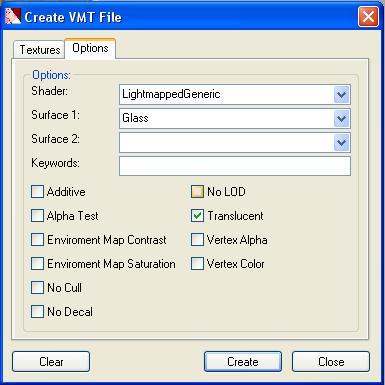Enable the Vertex Color option

pyautogui.click(x=197, y=264)
